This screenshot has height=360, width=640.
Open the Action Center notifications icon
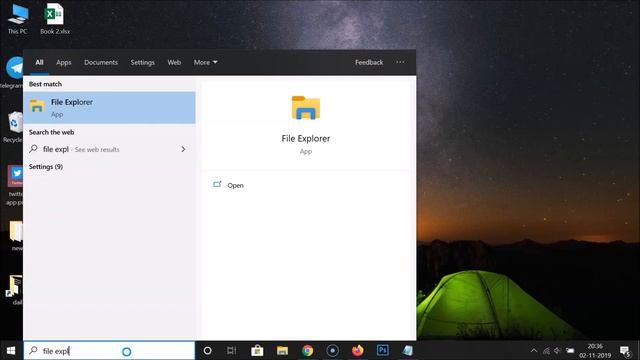[625, 351]
